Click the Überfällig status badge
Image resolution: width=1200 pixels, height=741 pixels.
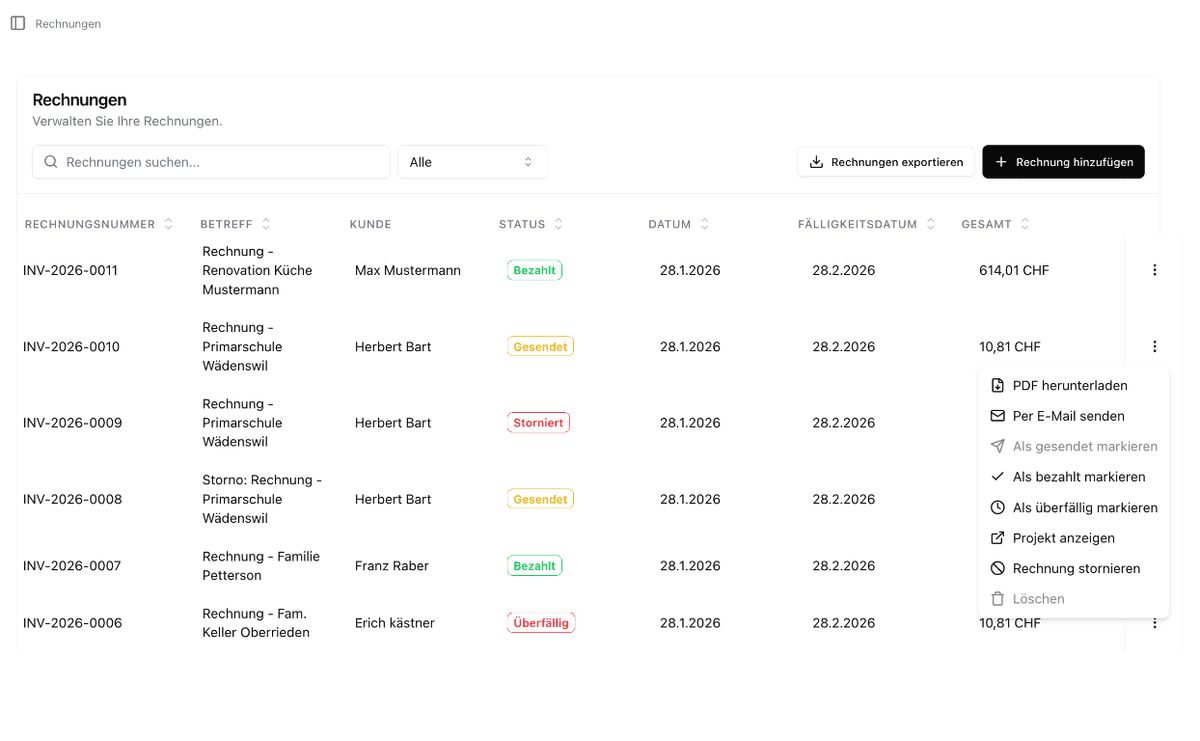pyautogui.click(x=540, y=623)
